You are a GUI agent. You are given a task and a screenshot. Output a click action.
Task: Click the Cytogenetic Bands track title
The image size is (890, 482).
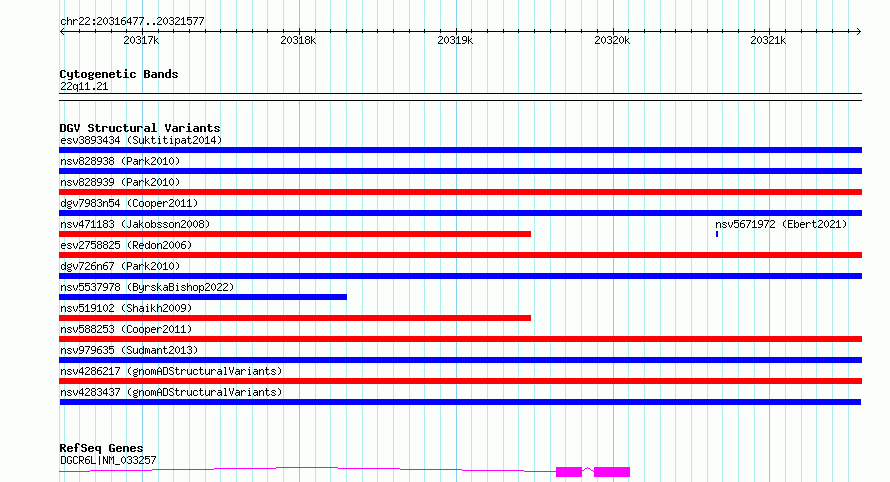(119, 74)
